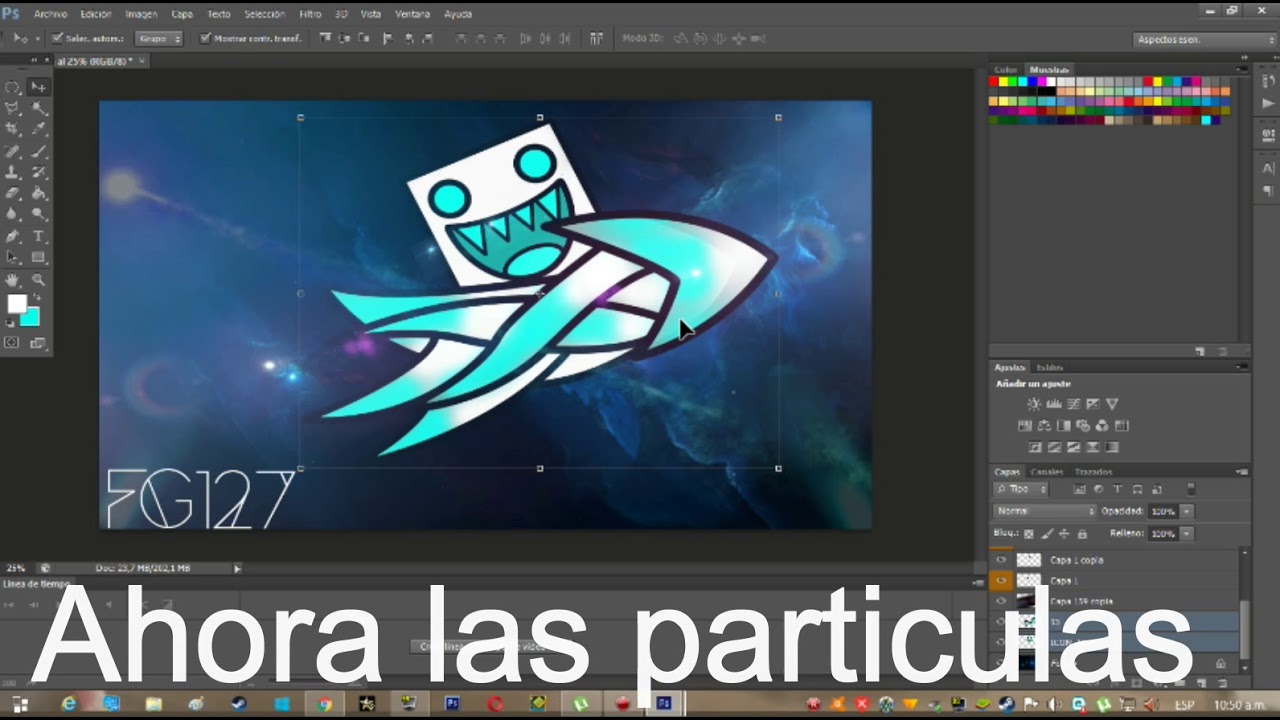Select the Clone Stamp tool
1280x720 pixels.
pos(13,173)
